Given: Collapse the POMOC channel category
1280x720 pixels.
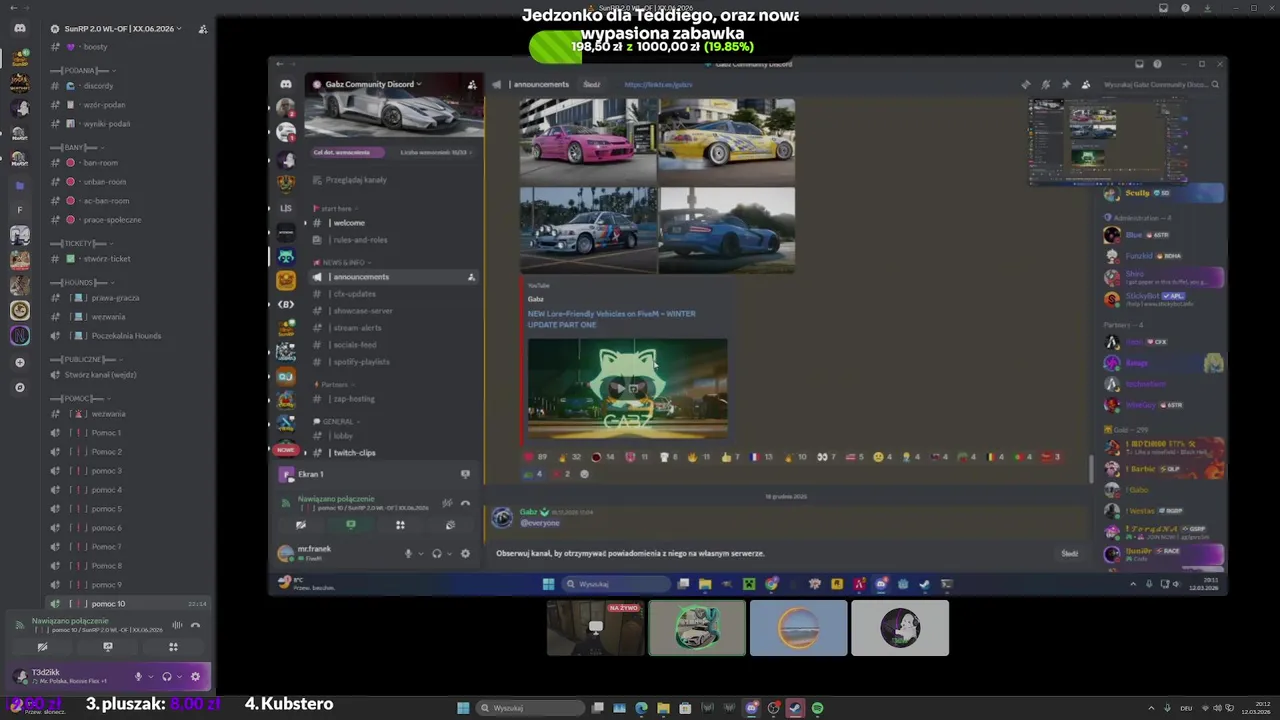Looking at the screenshot, I should (81, 398).
